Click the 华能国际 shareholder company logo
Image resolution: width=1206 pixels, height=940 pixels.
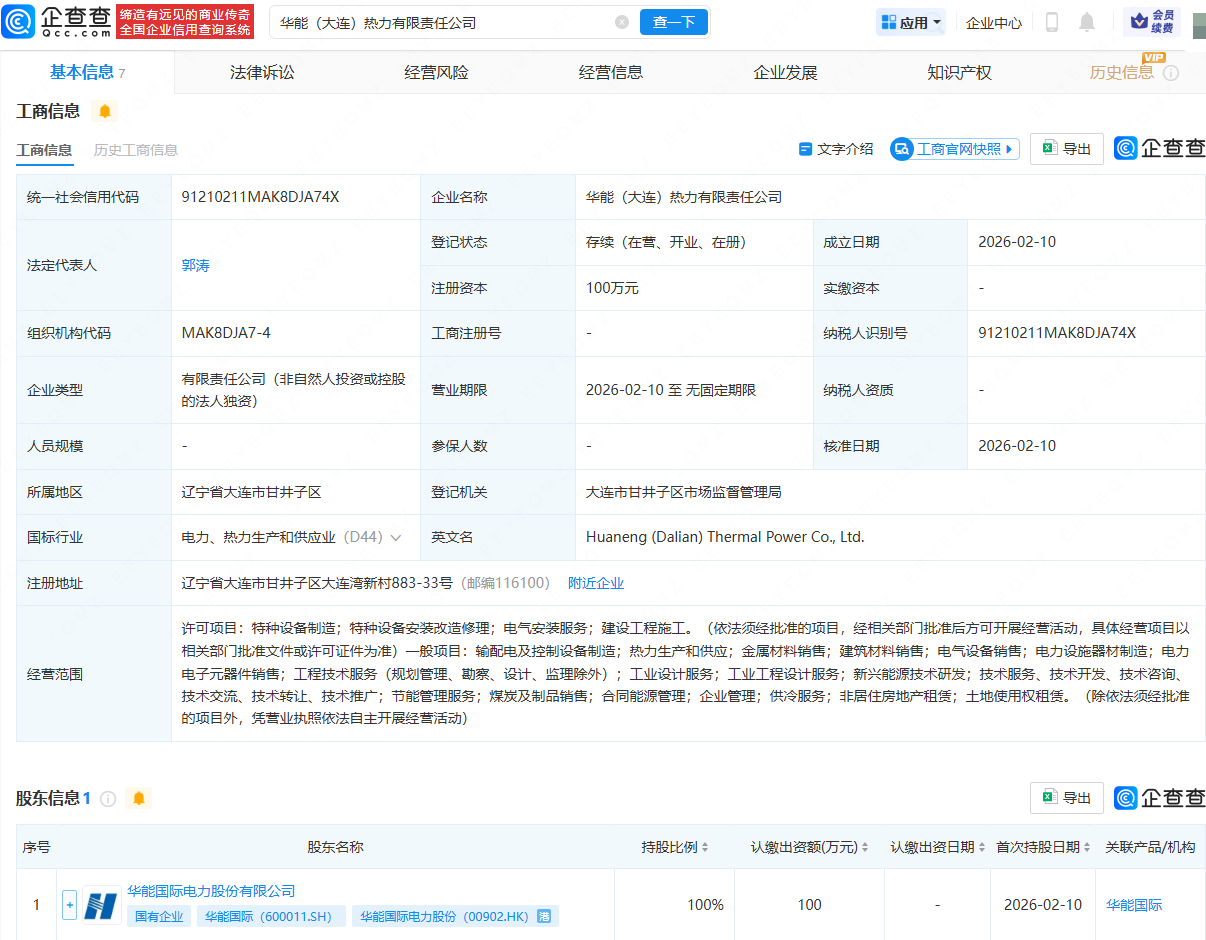(x=102, y=905)
